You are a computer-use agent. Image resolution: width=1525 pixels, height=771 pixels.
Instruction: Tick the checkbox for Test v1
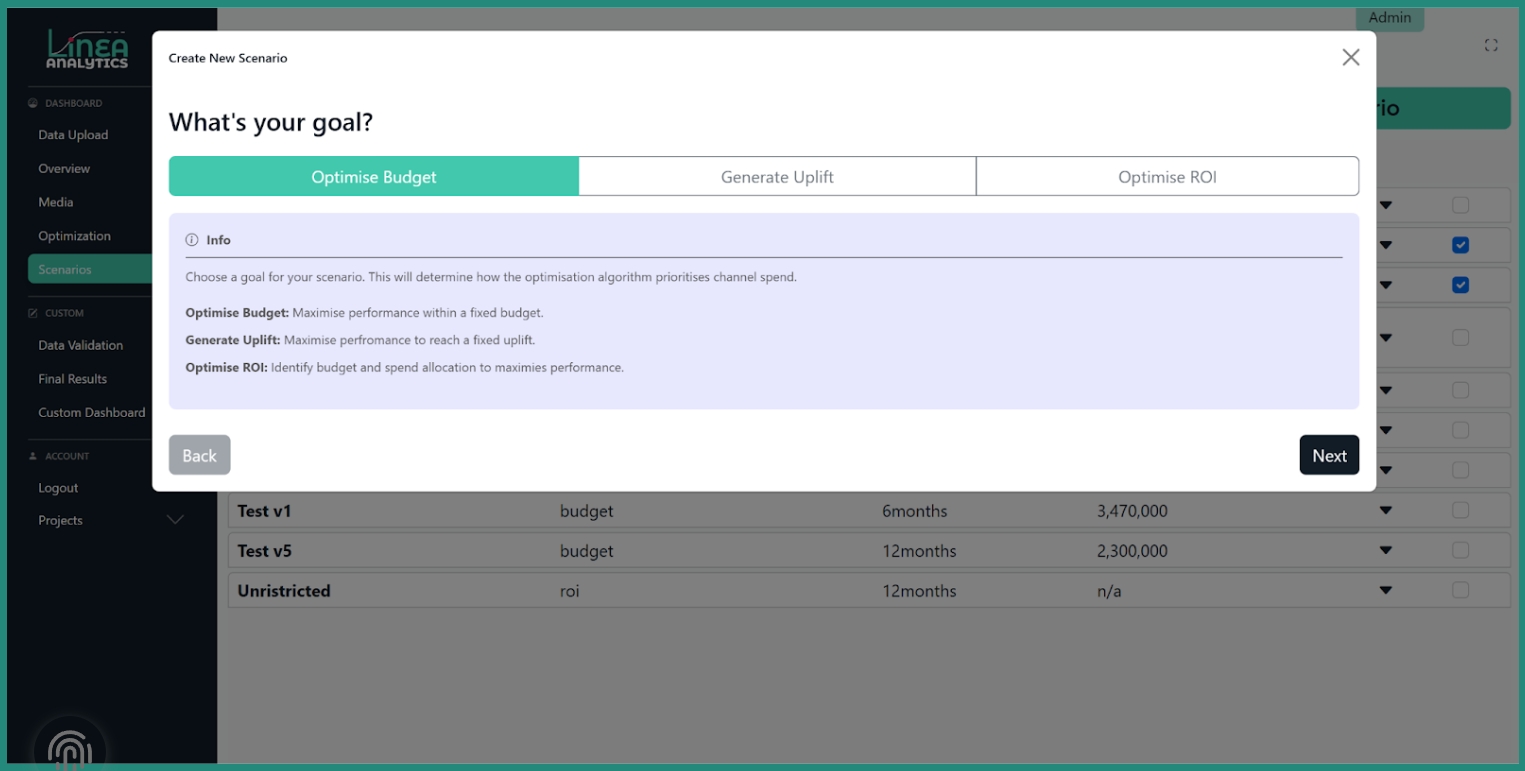[x=1460, y=511]
